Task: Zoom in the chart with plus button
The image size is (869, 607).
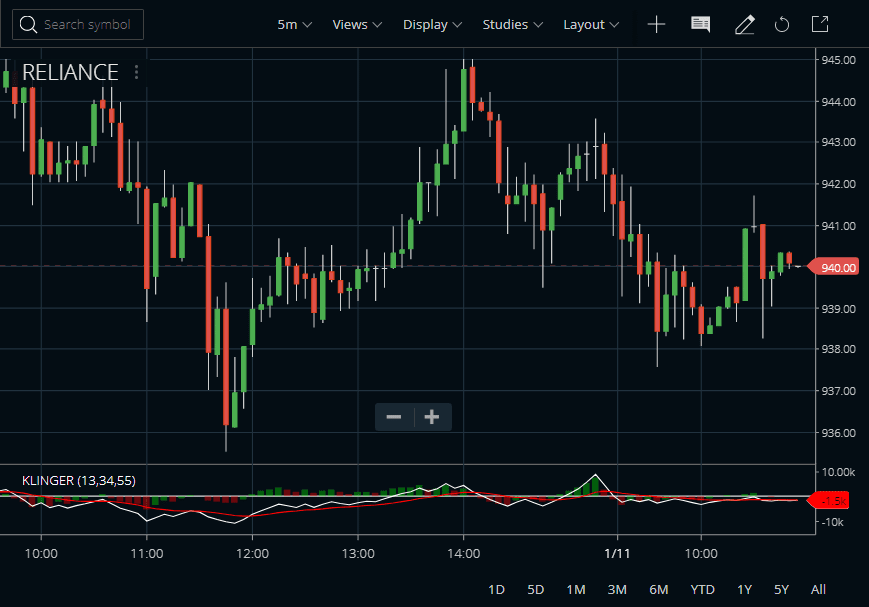Action: [432, 417]
